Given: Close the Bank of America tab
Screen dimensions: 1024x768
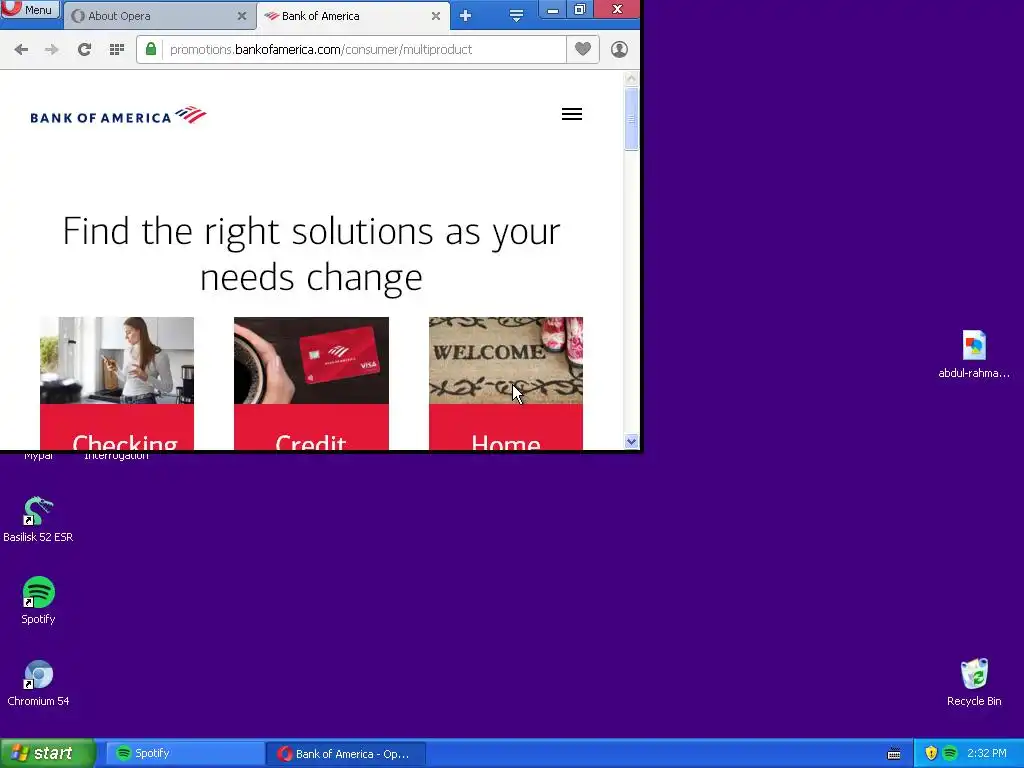Looking at the screenshot, I should pos(436,16).
